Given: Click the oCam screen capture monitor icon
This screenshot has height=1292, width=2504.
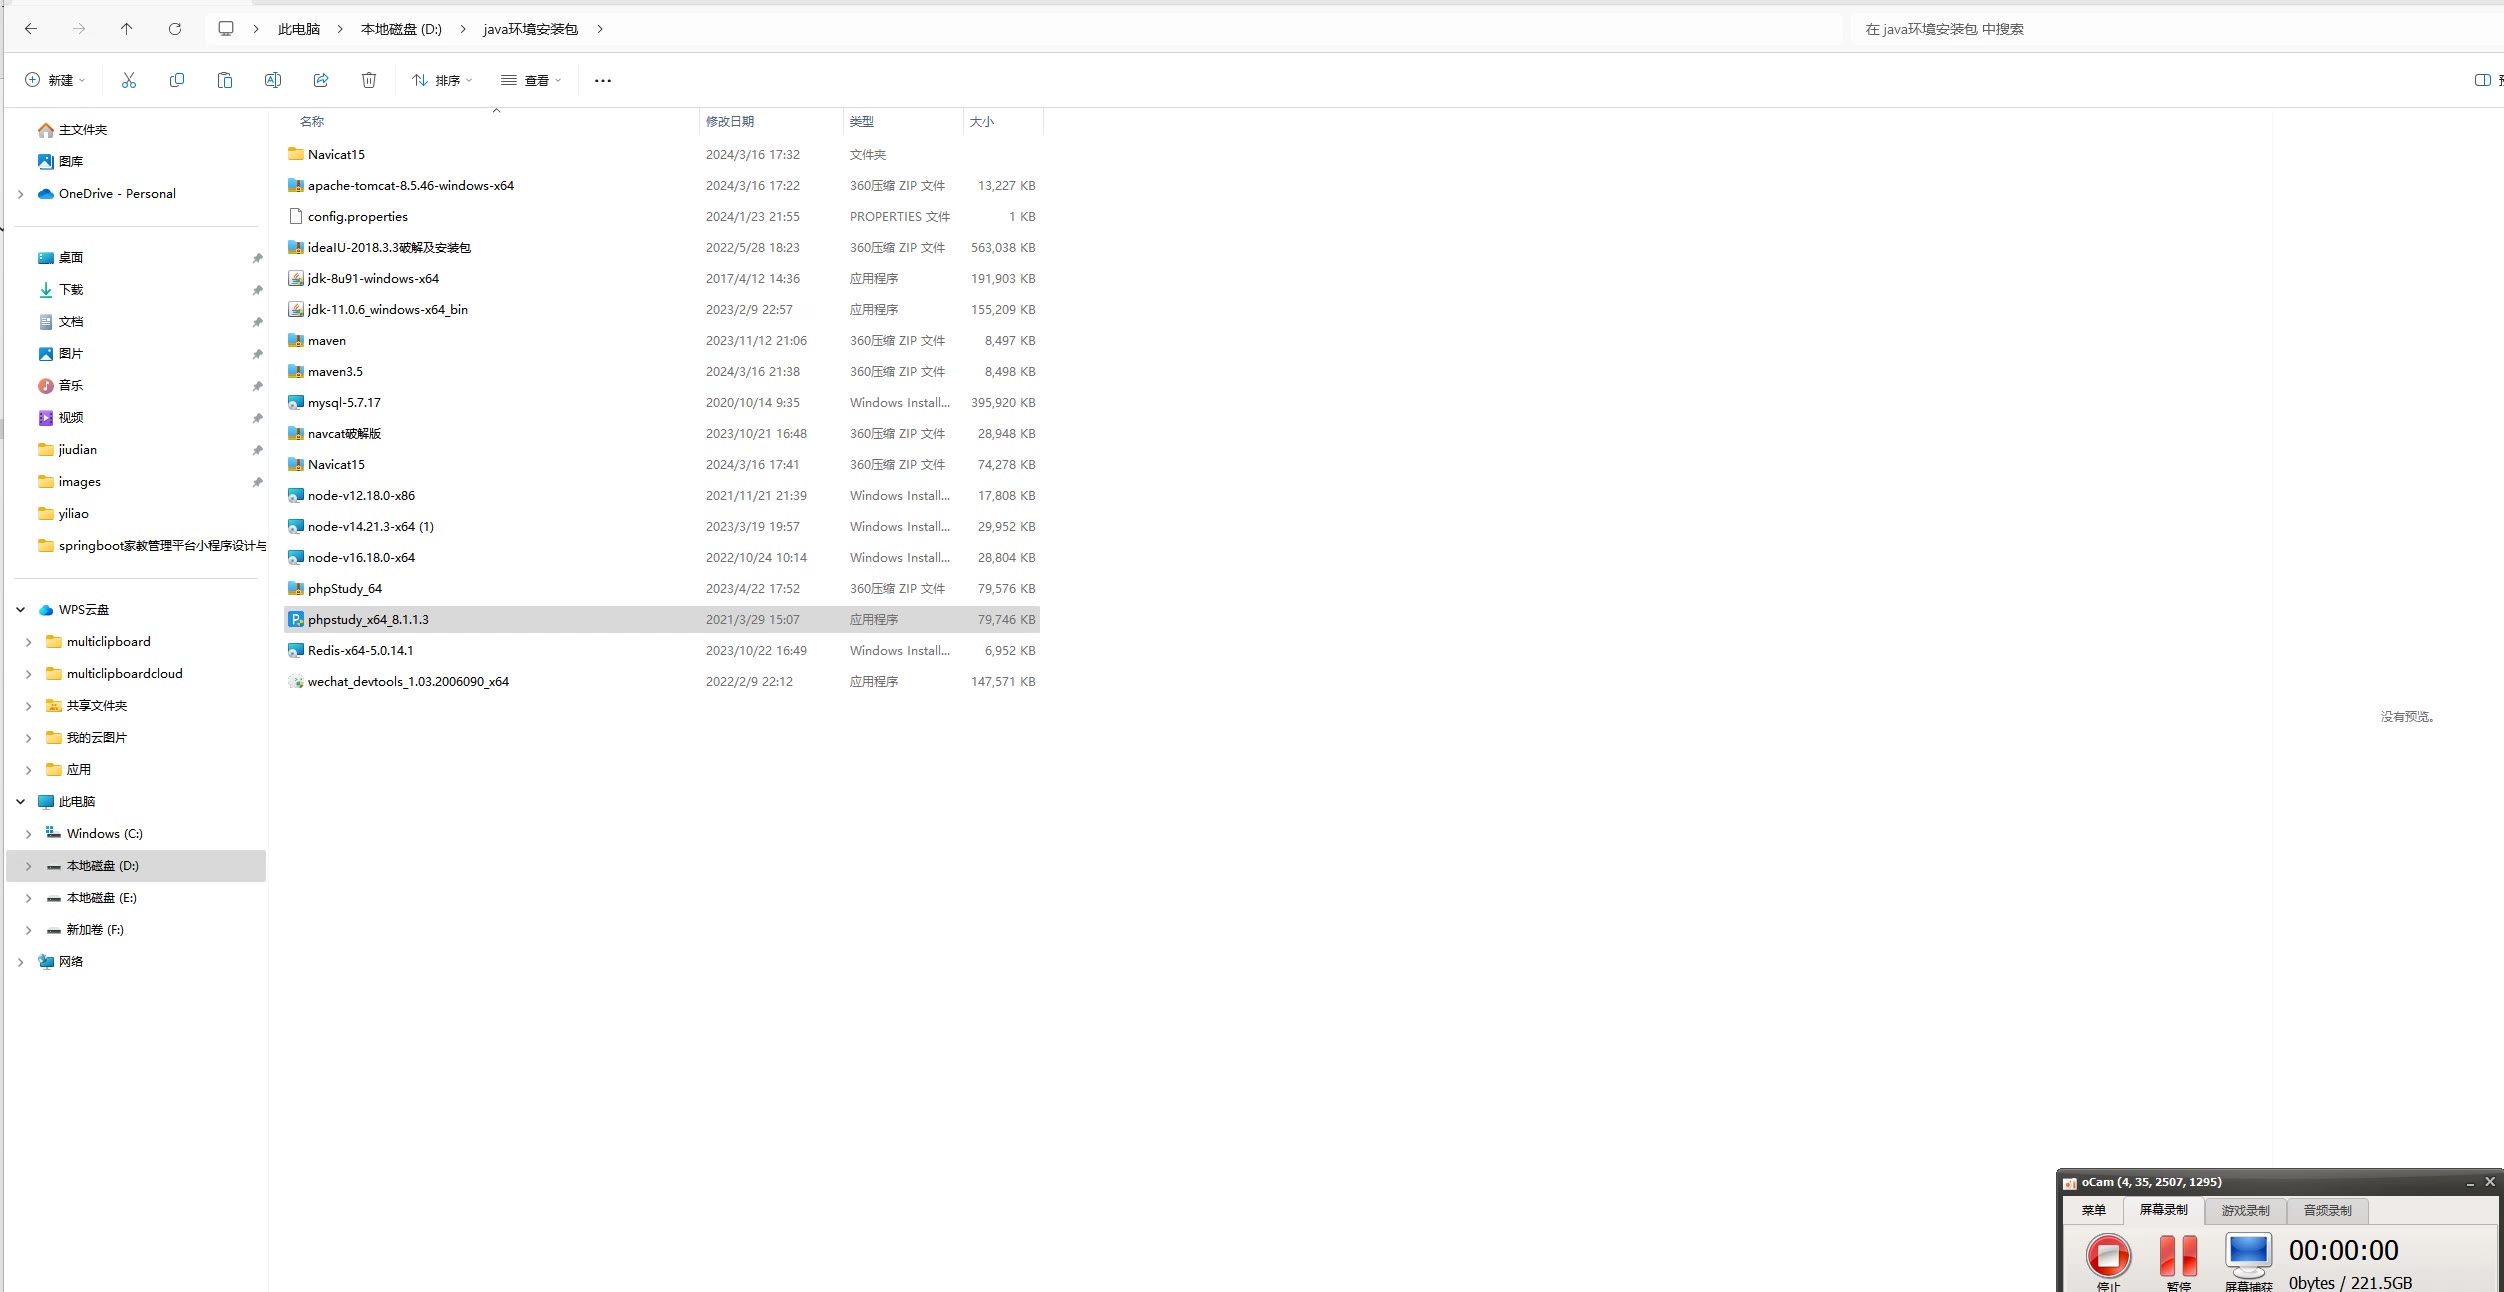Looking at the screenshot, I should pyautogui.click(x=2248, y=1254).
